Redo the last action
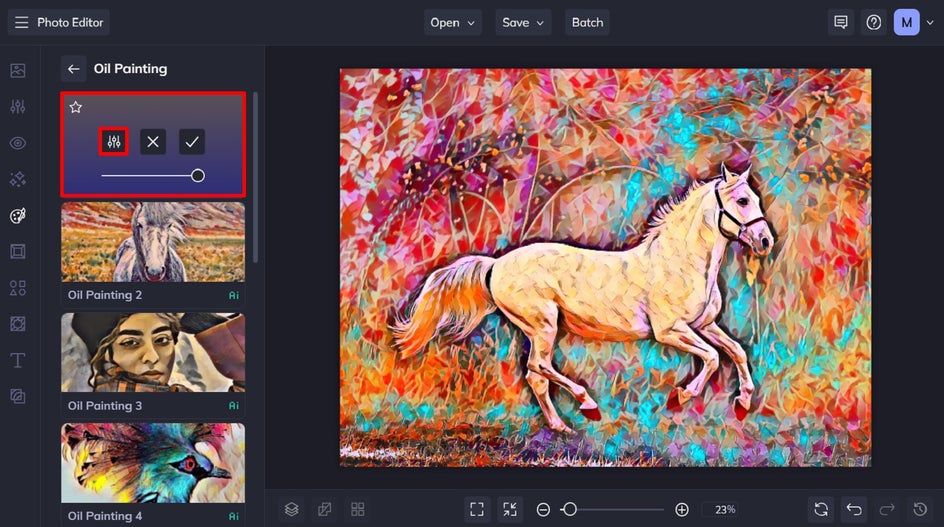944x527 pixels. coord(887,510)
